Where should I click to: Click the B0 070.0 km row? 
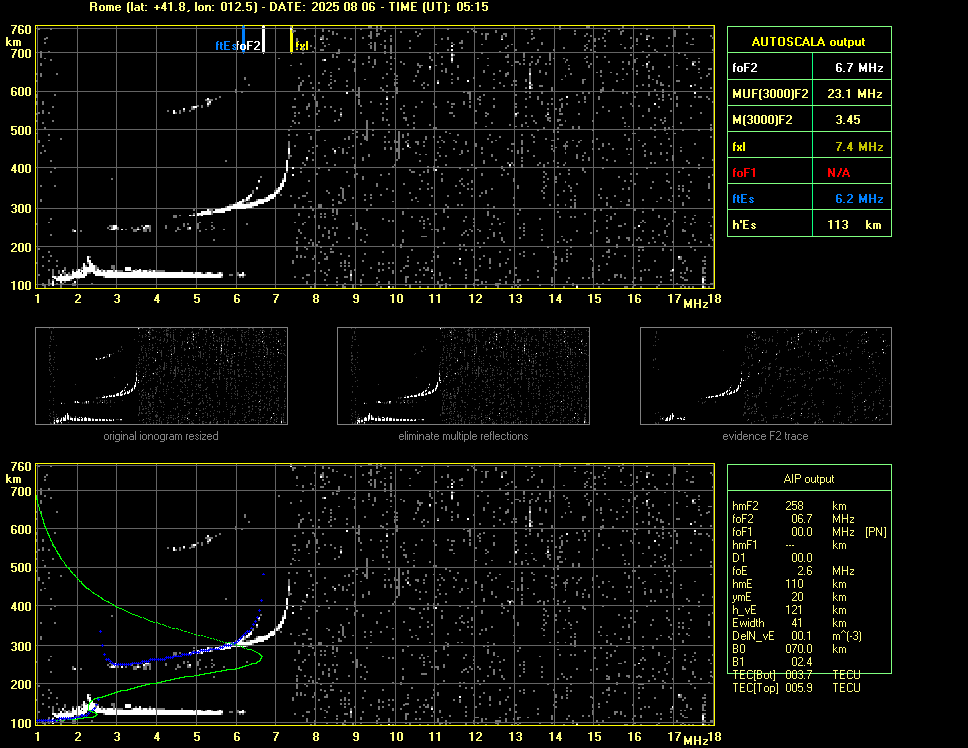tap(789, 649)
